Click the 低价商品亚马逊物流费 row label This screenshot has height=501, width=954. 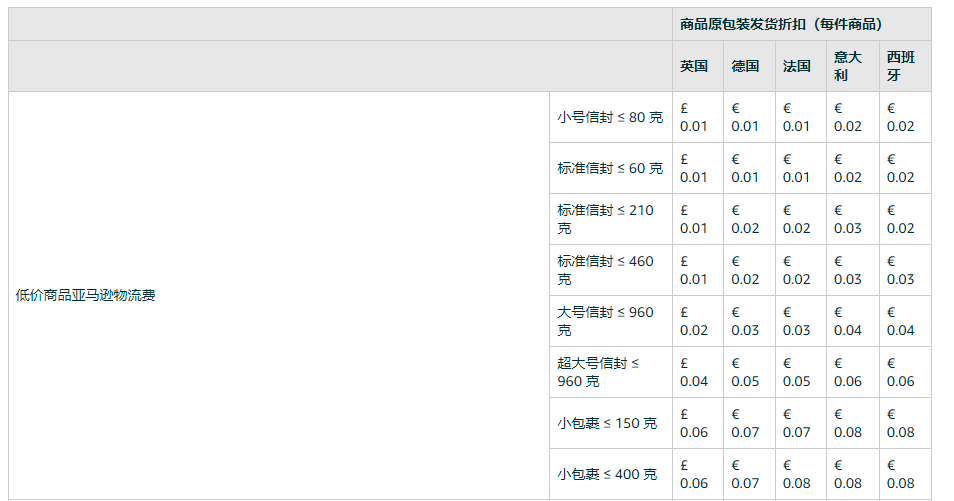tap(86, 295)
